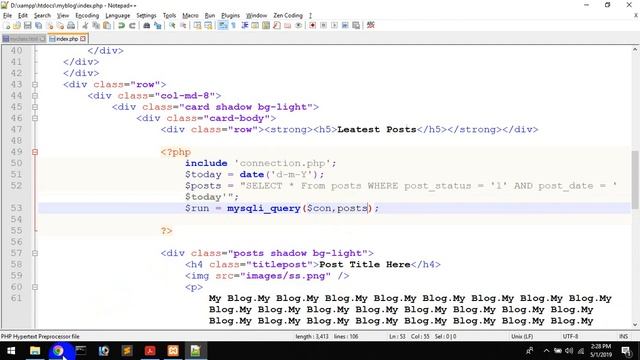Stop macro recording toolbar icon
The height and width of the screenshot is (360, 640).
pos(323,25)
